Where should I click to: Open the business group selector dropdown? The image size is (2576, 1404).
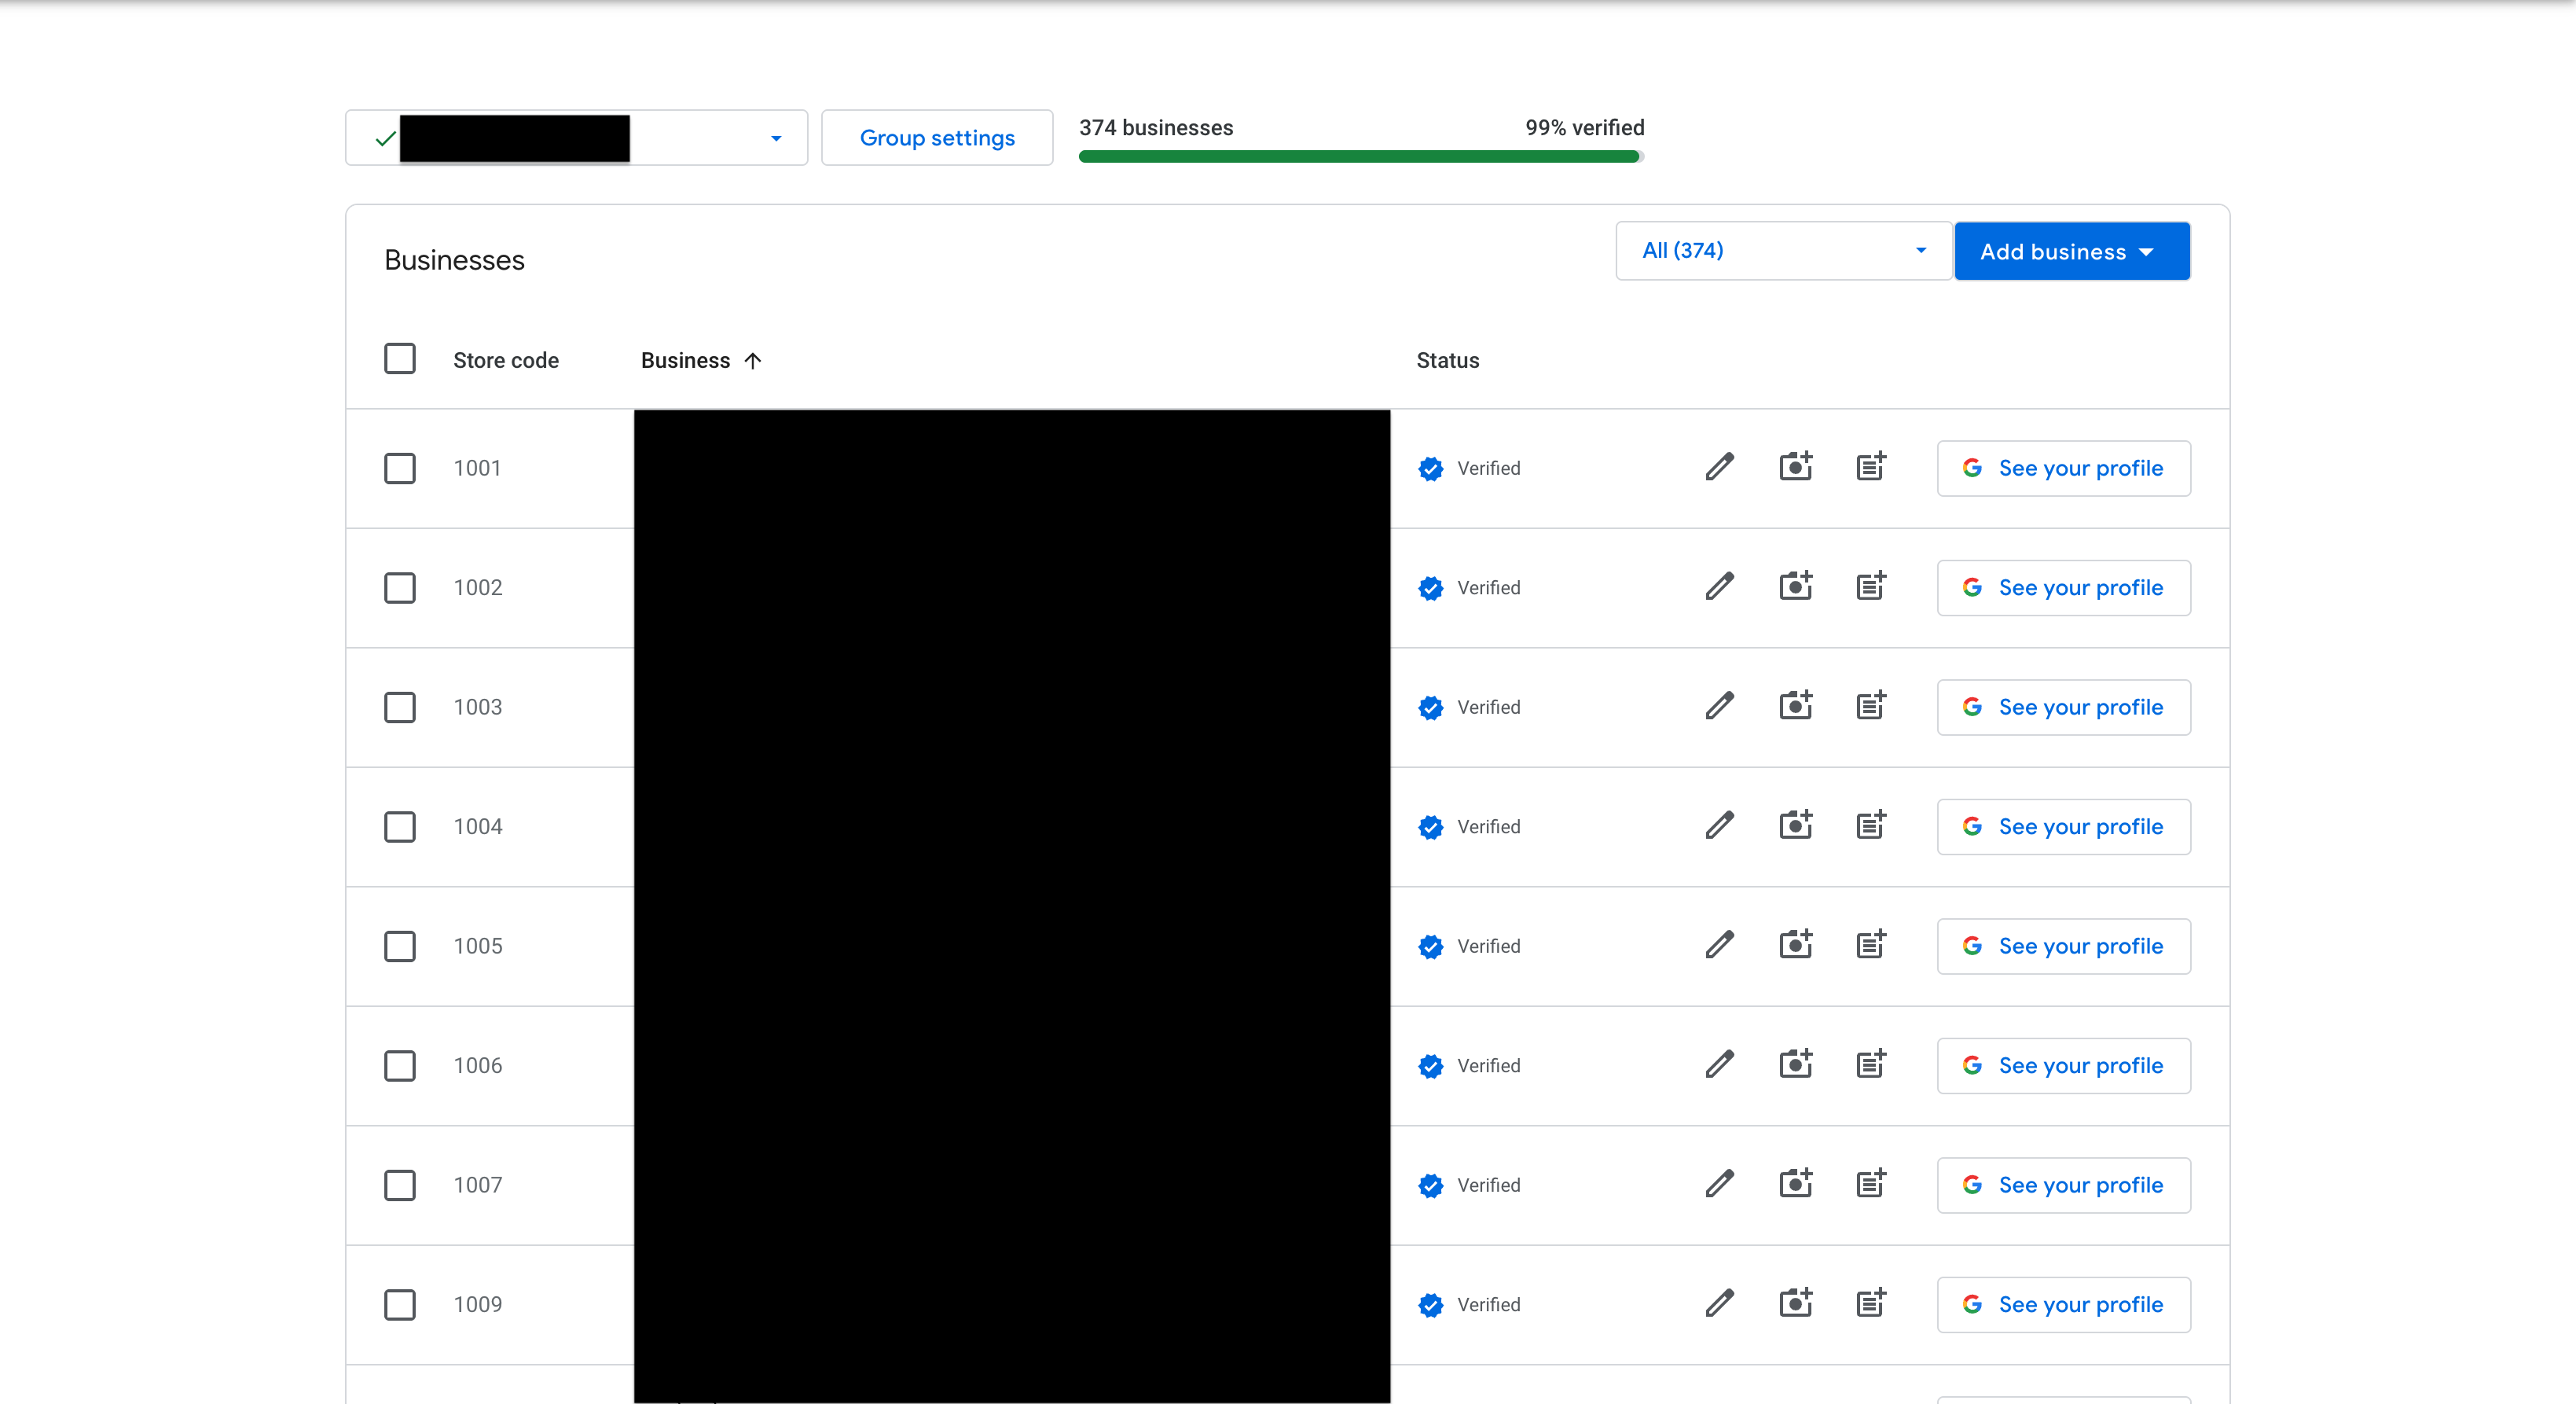[x=776, y=138]
